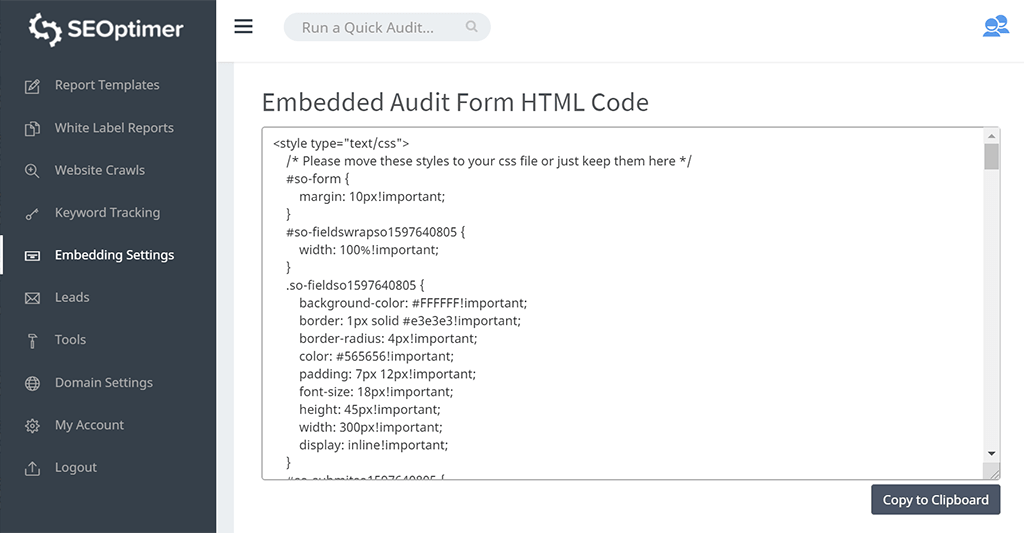1024x533 pixels.
Task: Click the Report Templates pencil icon
Action: pos(33,86)
